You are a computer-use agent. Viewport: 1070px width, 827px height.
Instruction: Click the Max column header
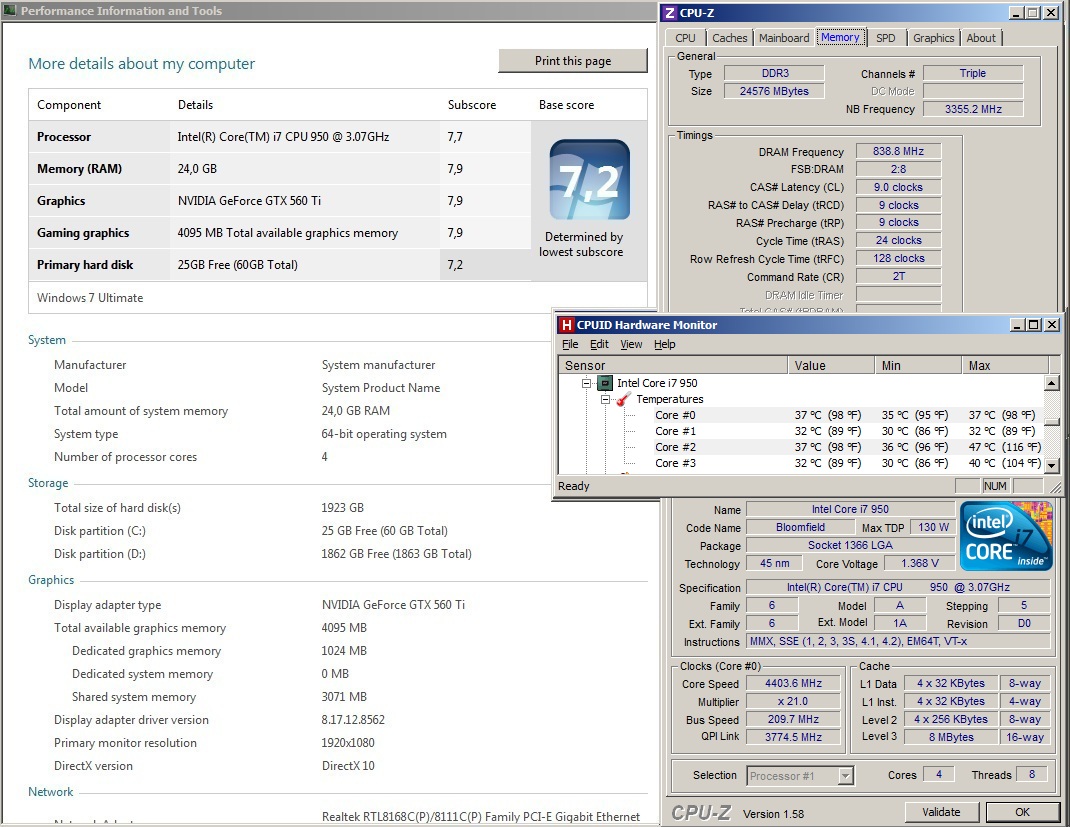click(x=1004, y=366)
